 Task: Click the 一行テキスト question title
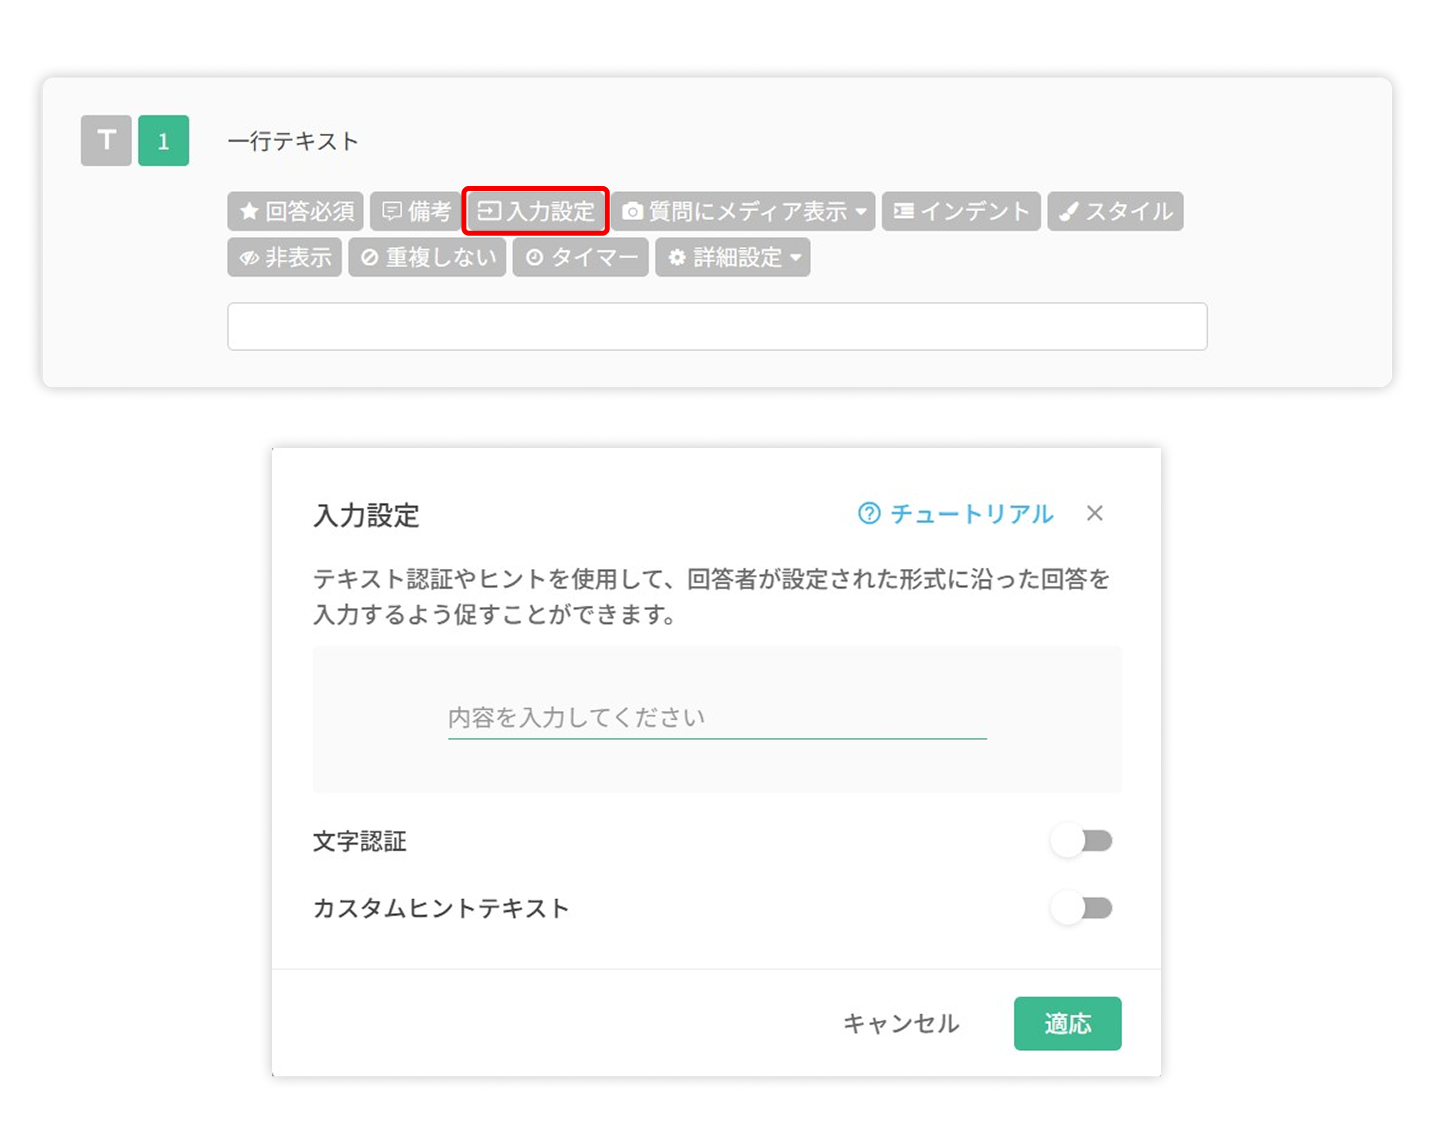tap(293, 141)
